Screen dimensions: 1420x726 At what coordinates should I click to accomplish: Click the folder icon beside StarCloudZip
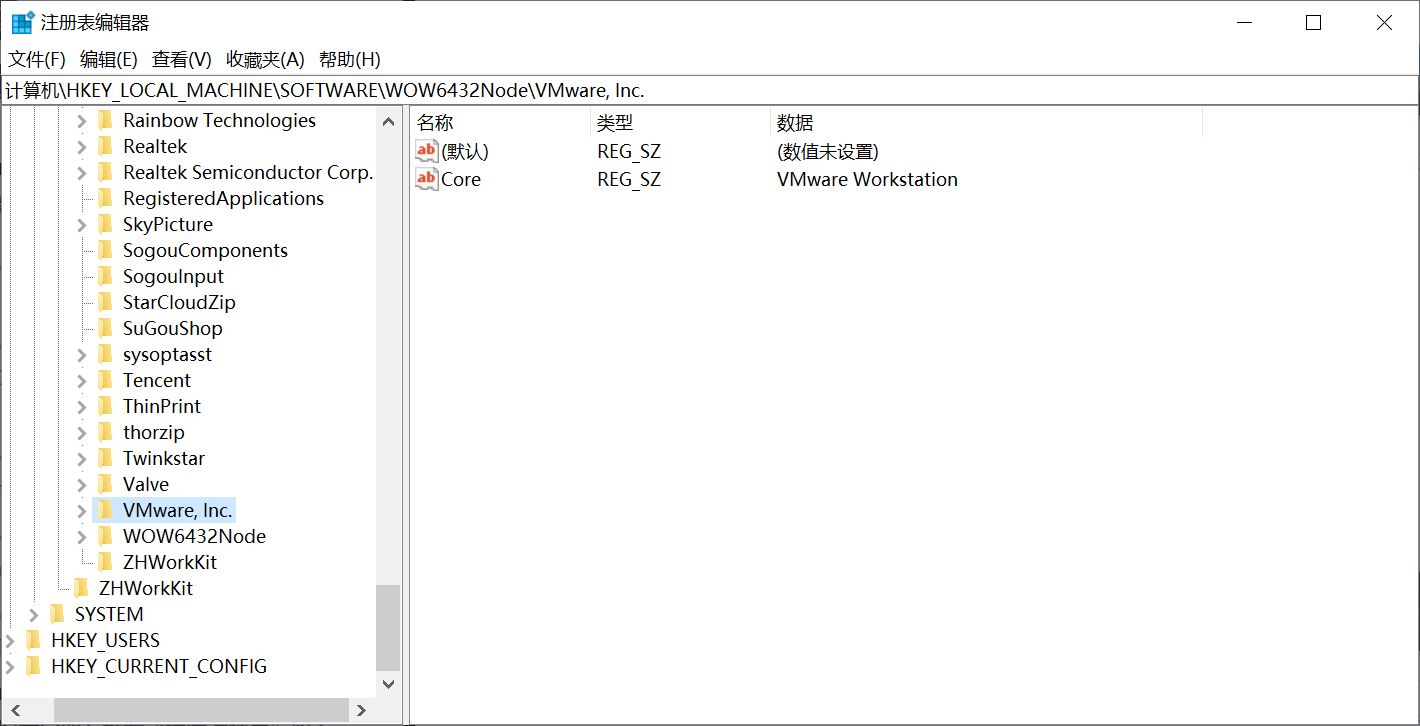click(x=105, y=302)
